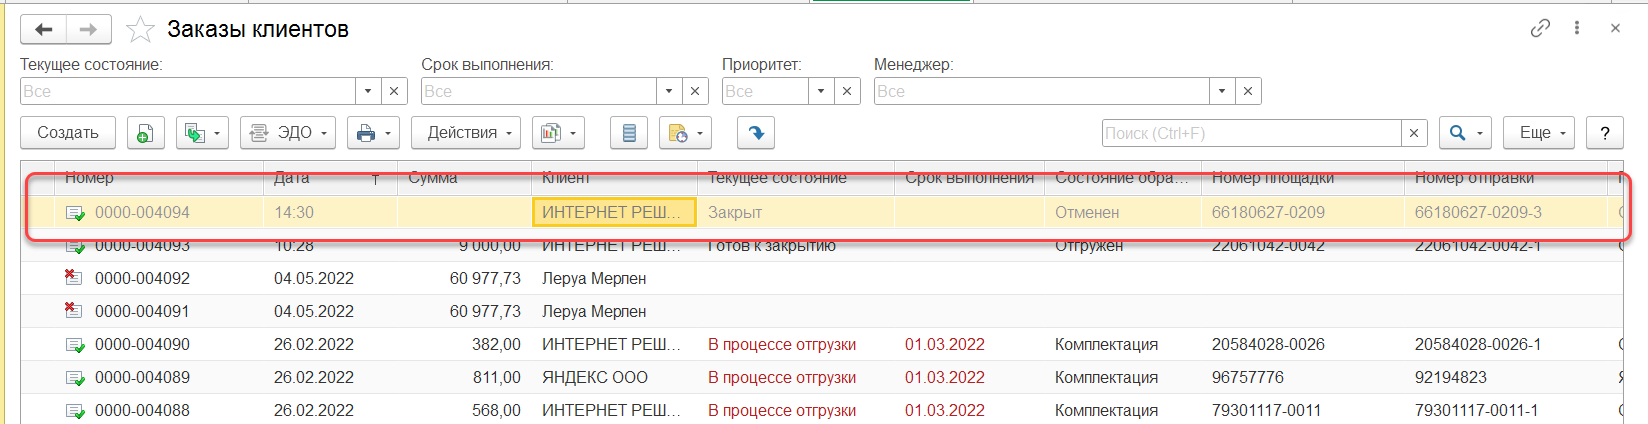
Task: Click the copy document icon next to Создать
Action: (x=145, y=133)
